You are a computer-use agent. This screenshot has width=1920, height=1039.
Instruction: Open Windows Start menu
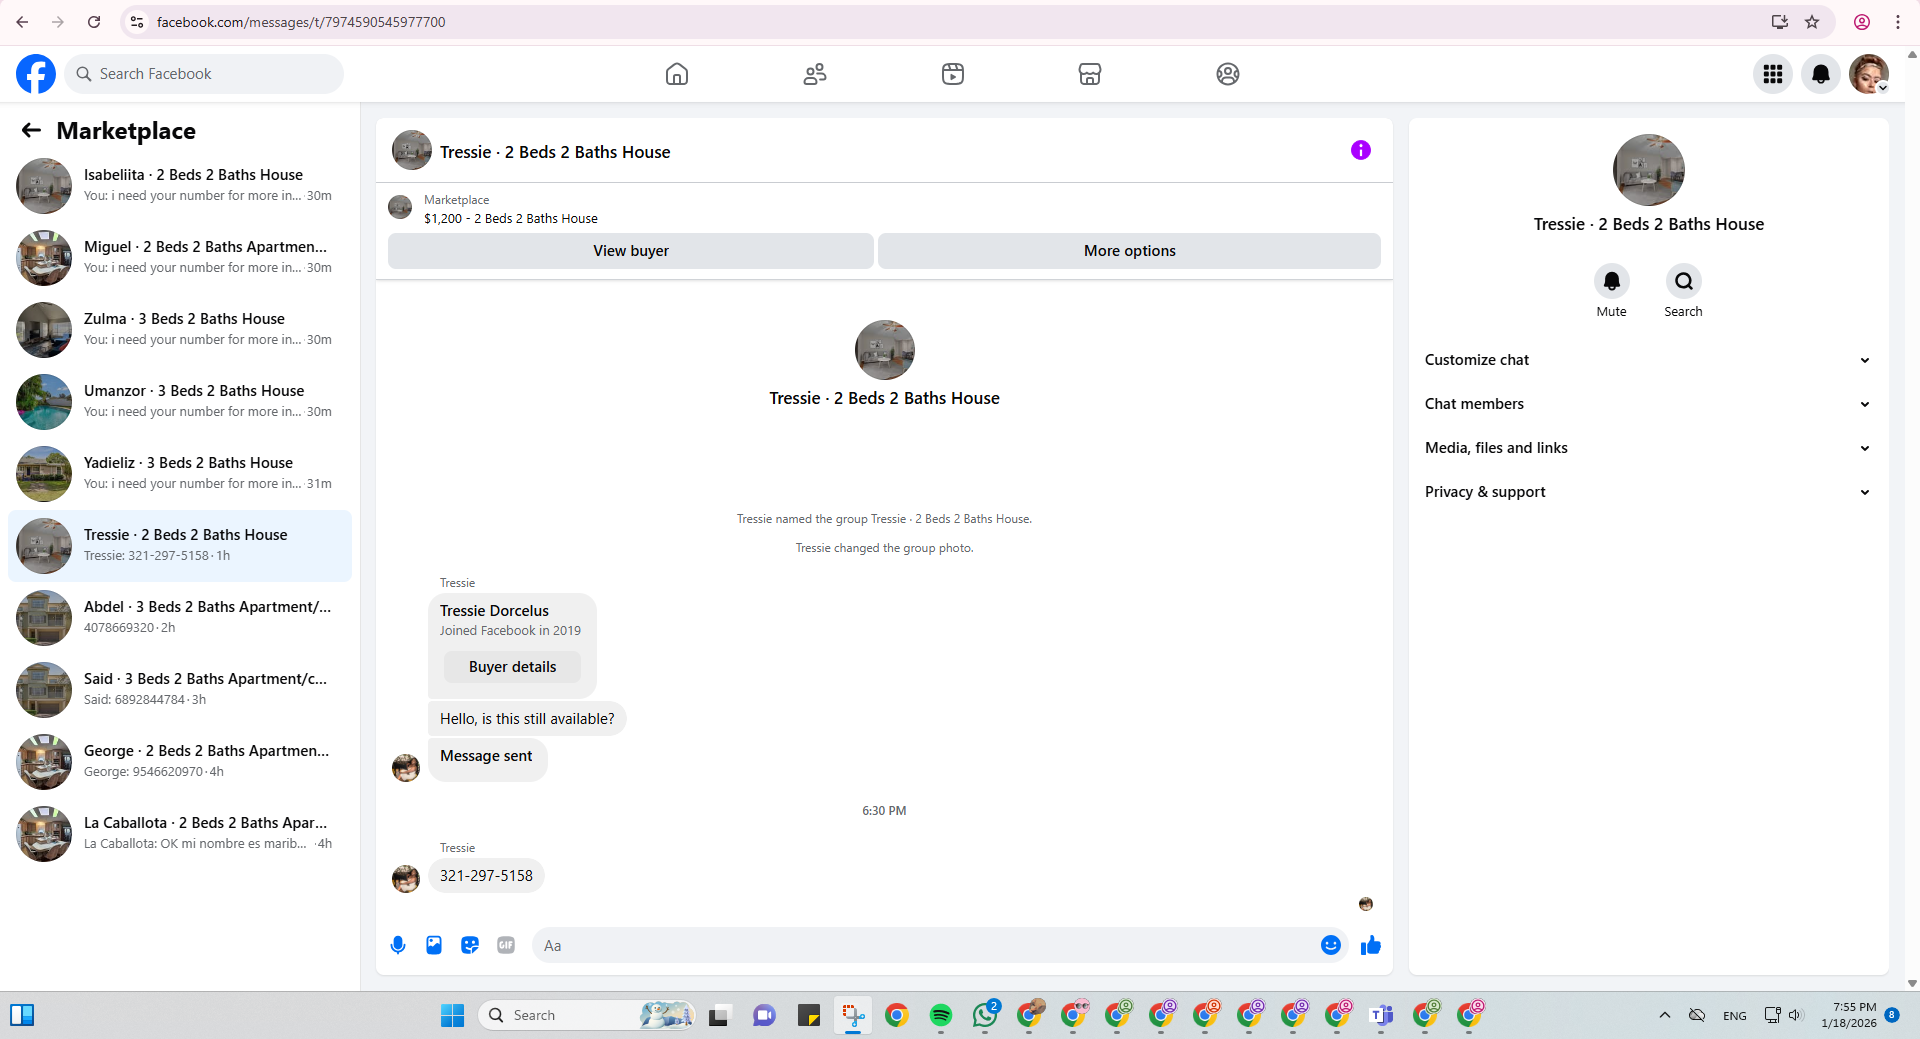click(452, 1016)
